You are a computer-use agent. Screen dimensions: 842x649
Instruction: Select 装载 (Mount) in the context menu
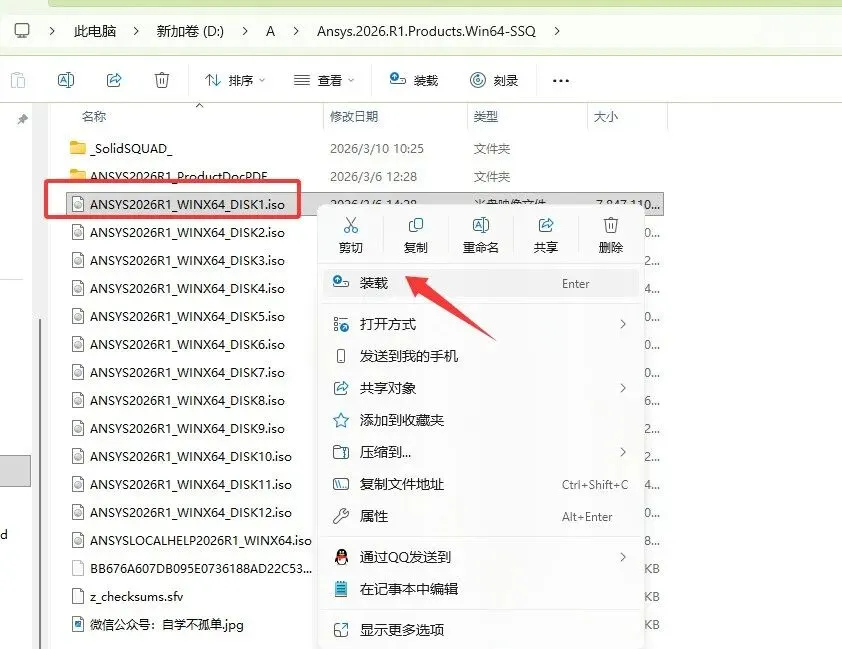click(x=481, y=283)
